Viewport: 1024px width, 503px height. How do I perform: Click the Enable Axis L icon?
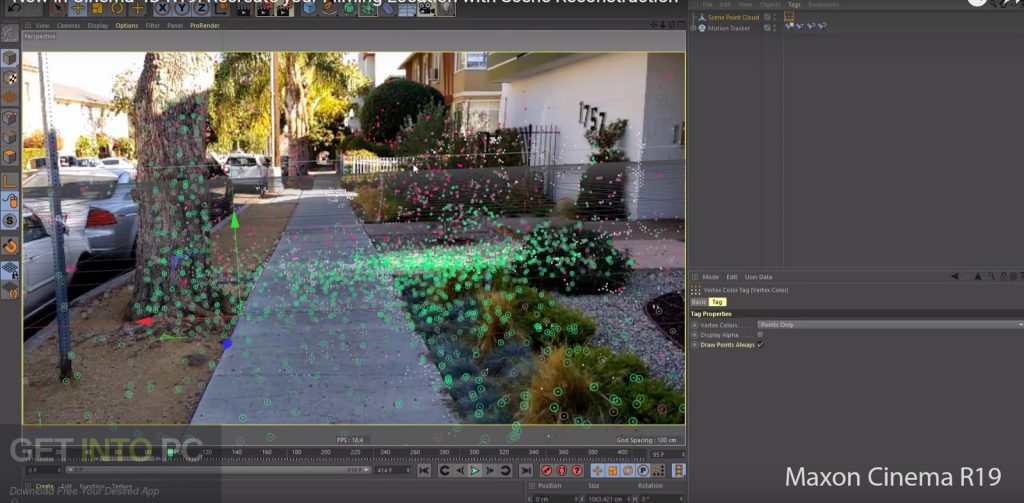pos(9,181)
